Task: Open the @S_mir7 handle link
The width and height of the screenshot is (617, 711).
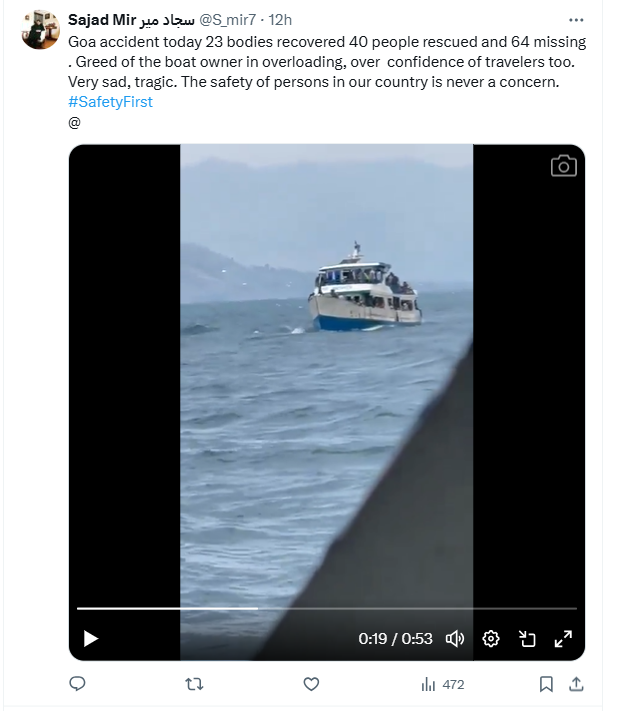Action: pos(228,20)
